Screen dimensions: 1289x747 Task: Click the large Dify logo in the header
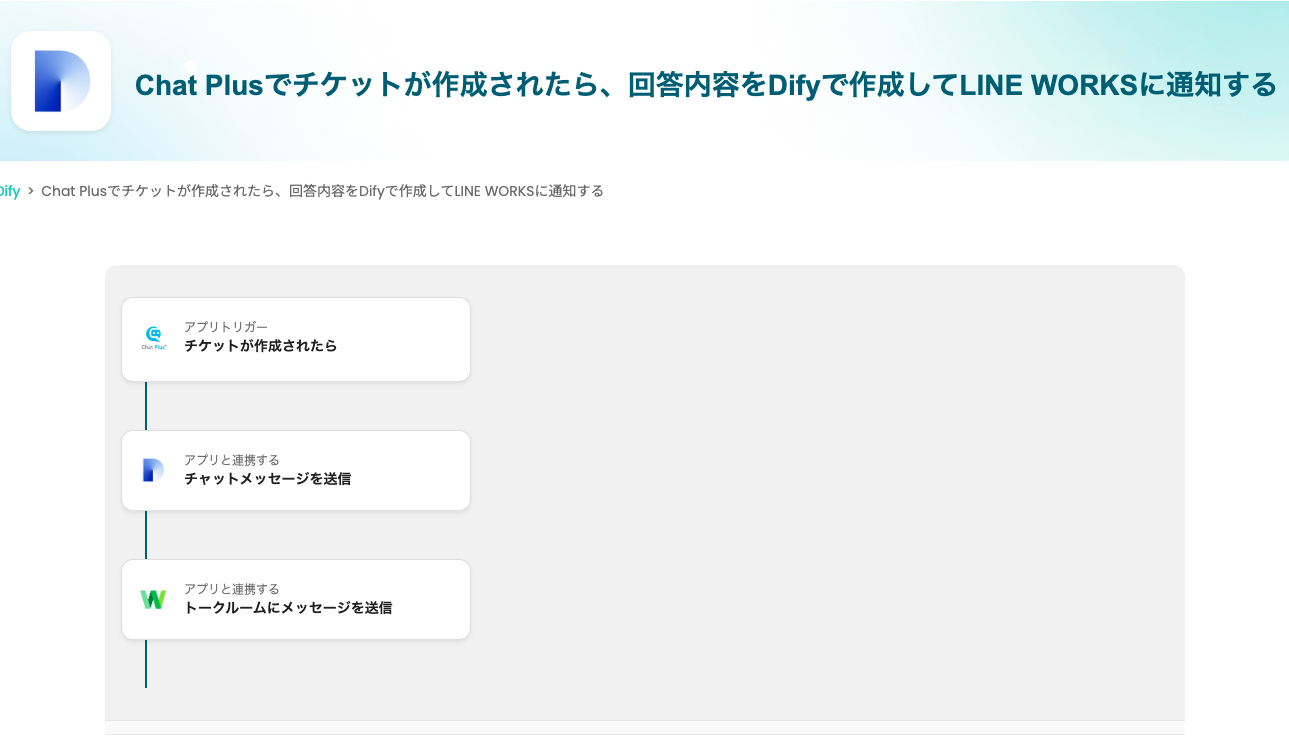point(61,81)
